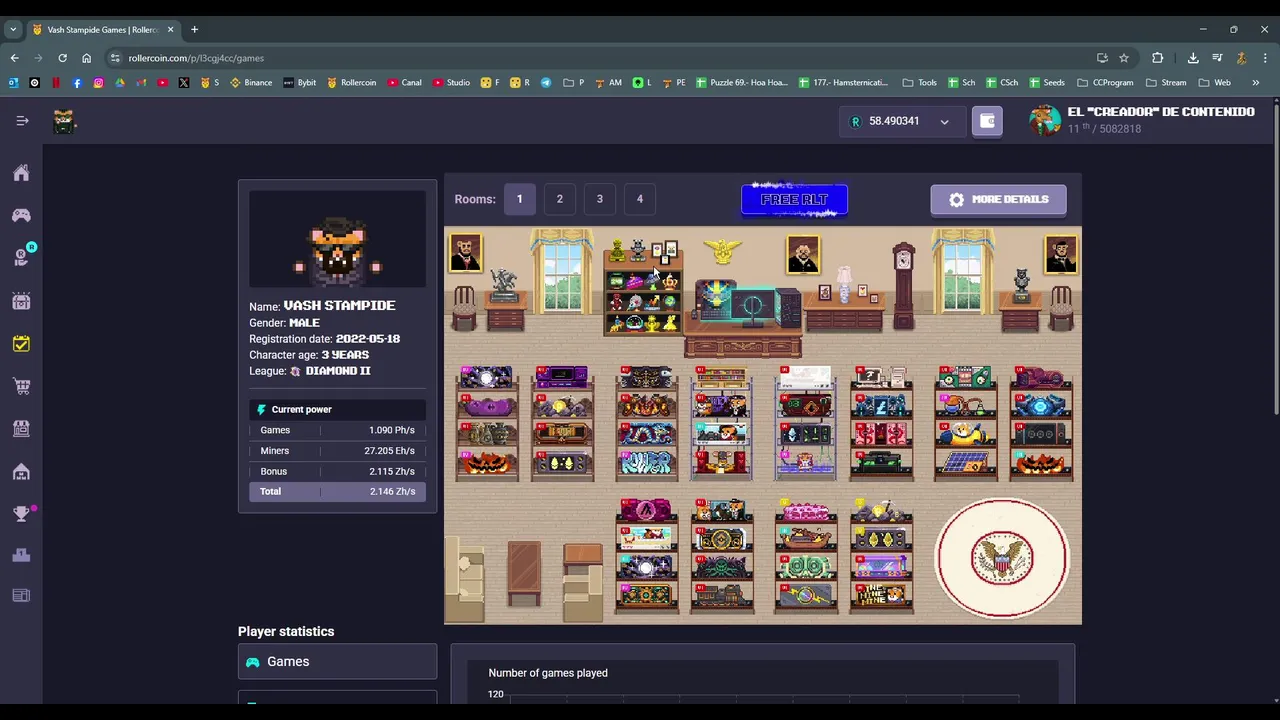Click the Bonus 2.115 Zh/s row
The height and width of the screenshot is (720, 1280).
click(x=337, y=471)
